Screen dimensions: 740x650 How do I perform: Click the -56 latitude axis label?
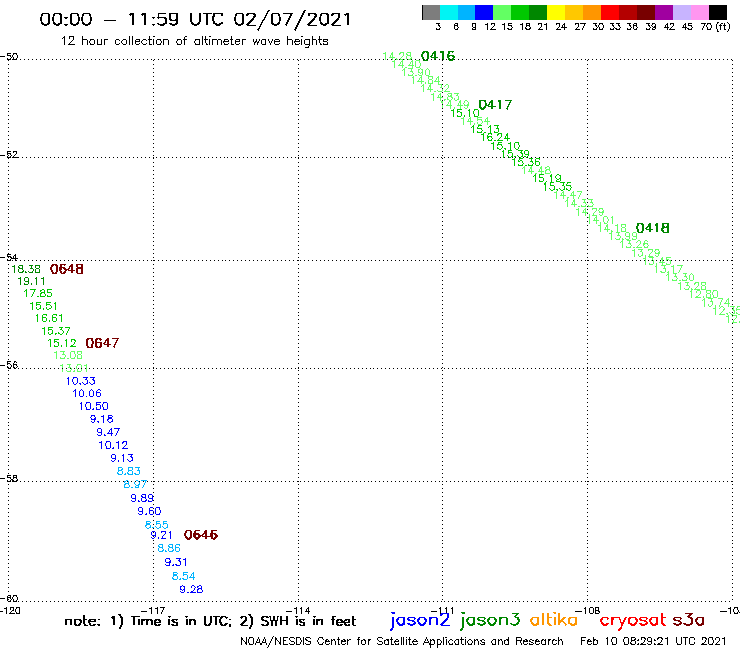(9, 365)
